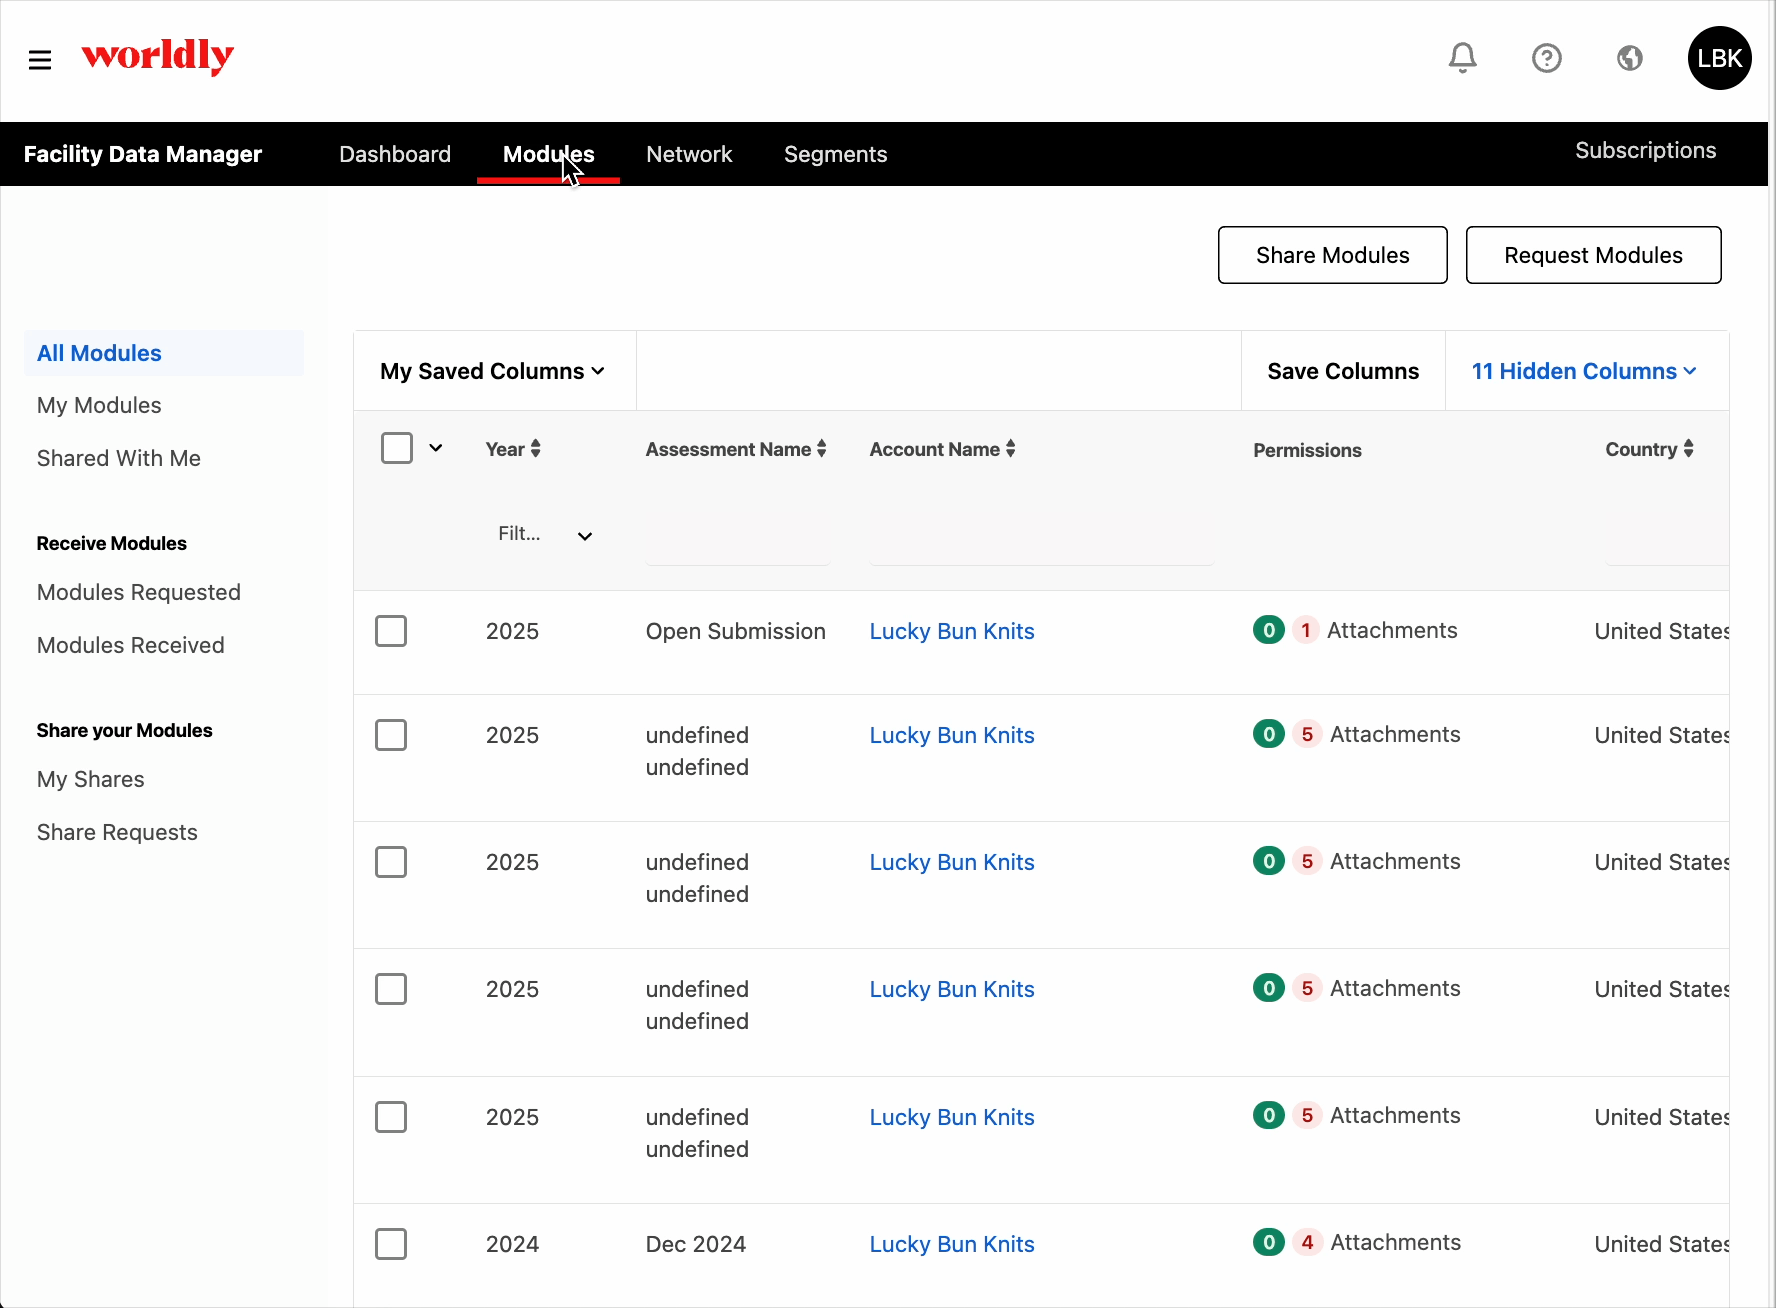The image size is (1776, 1308).
Task: Sort by Account Name column arrows
Action: (x=1011, y=449)
